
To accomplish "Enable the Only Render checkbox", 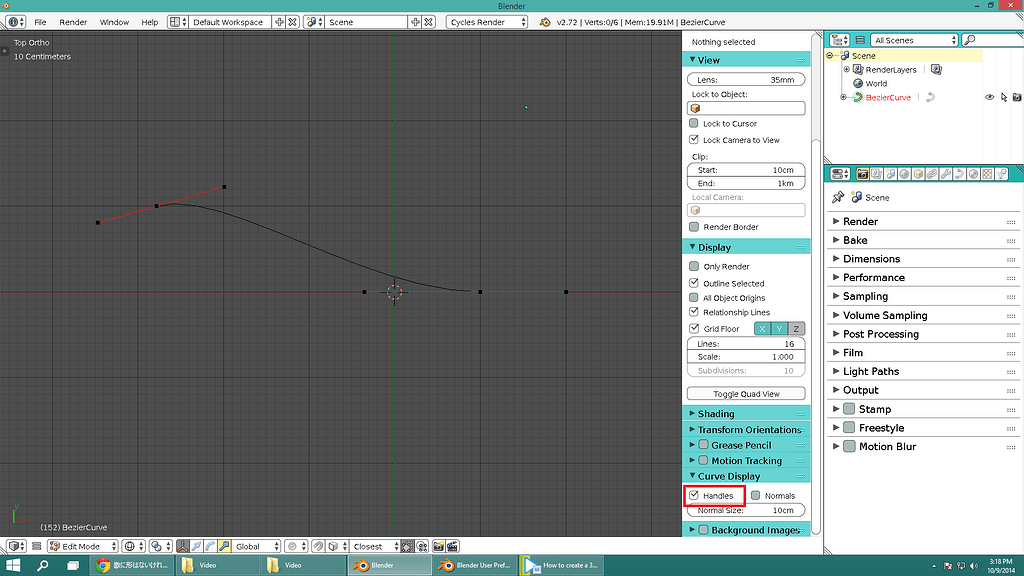I will click(x=694, y=266).
